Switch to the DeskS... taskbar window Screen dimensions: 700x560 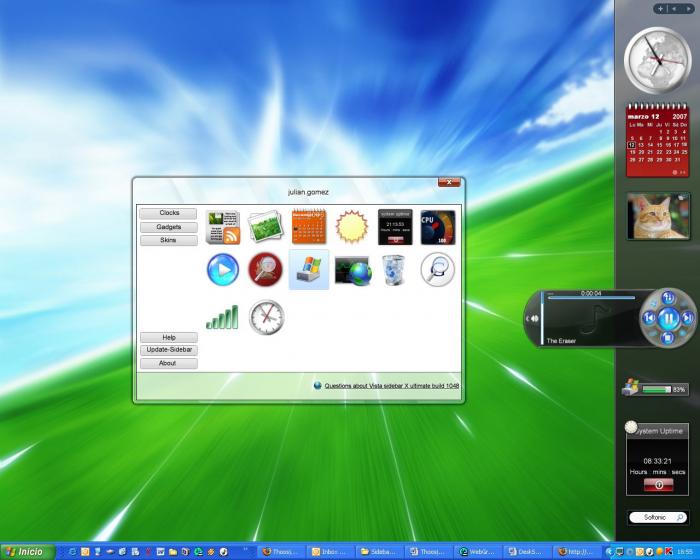point(528,552)
